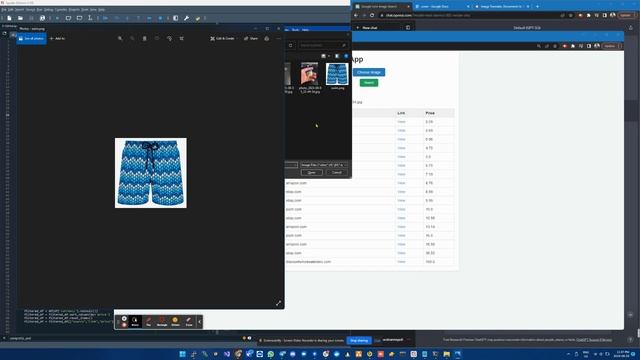Select Pen tool in screen recorder bar
Screen dimensions: 640x360
pos(149,322)
